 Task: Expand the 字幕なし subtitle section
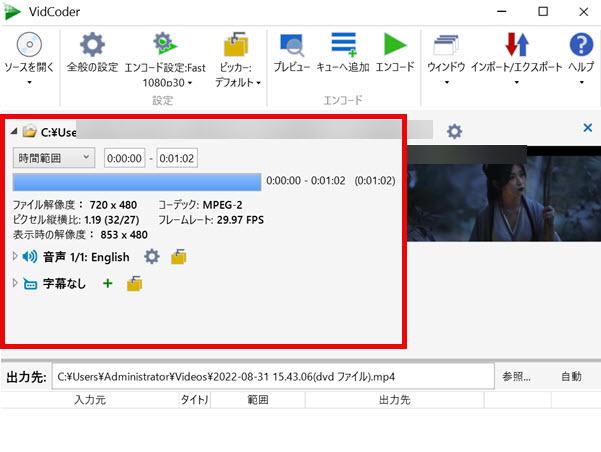[15, 284]
